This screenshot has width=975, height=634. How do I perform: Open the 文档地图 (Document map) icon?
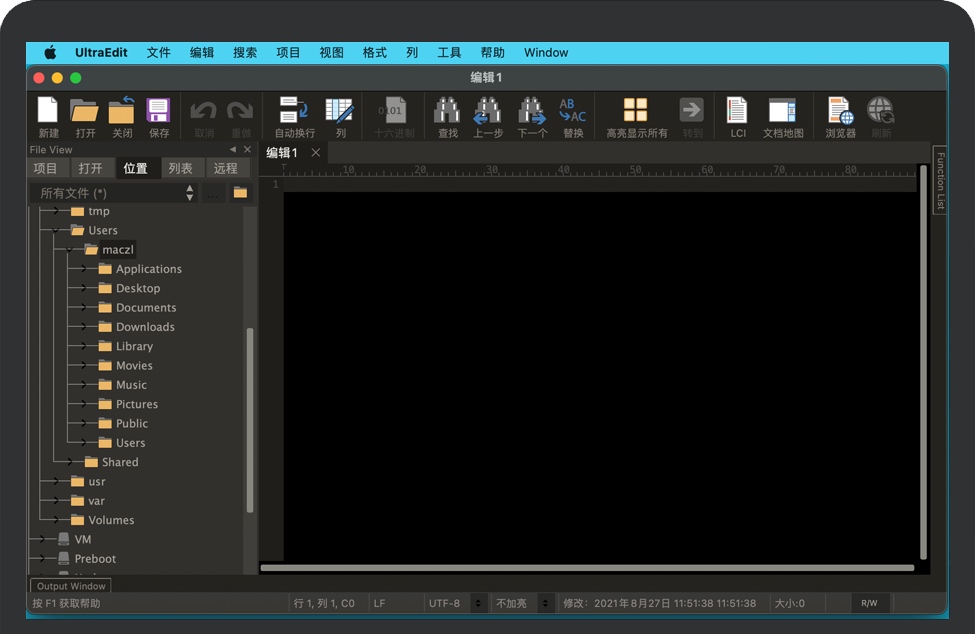[x=782, y=111]
